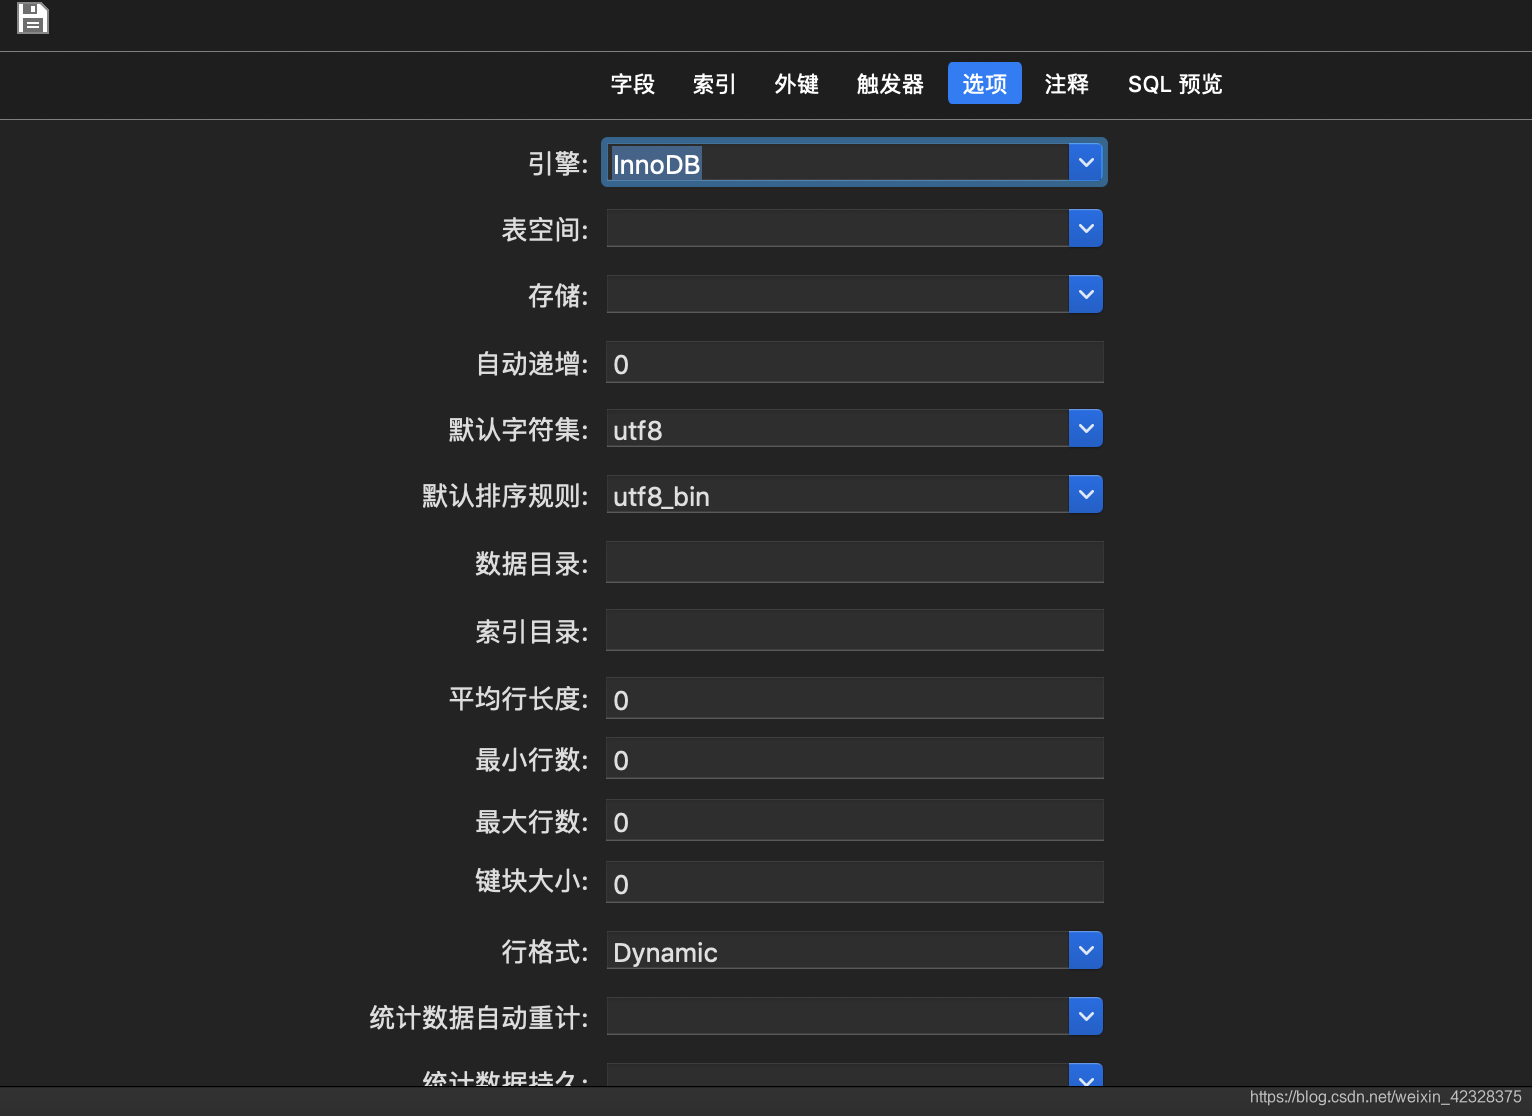Click the 最大行数 input field
1532x1116 pixels.
854,820
